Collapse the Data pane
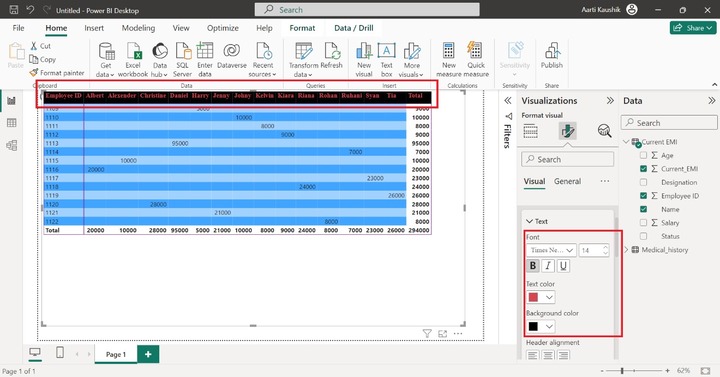 pyautogui.click(x=711, y=101)
